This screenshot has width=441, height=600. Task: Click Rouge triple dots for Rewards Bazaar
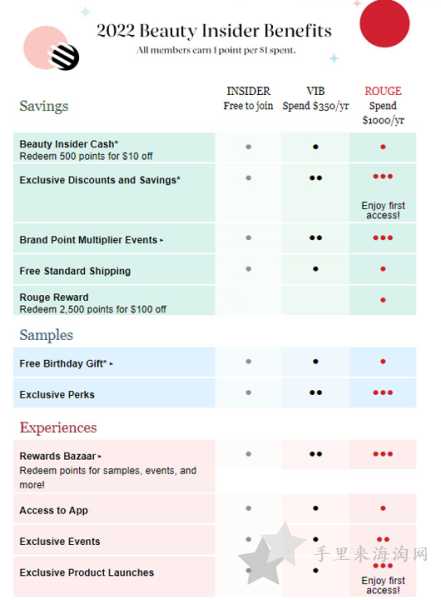point(382,454)
